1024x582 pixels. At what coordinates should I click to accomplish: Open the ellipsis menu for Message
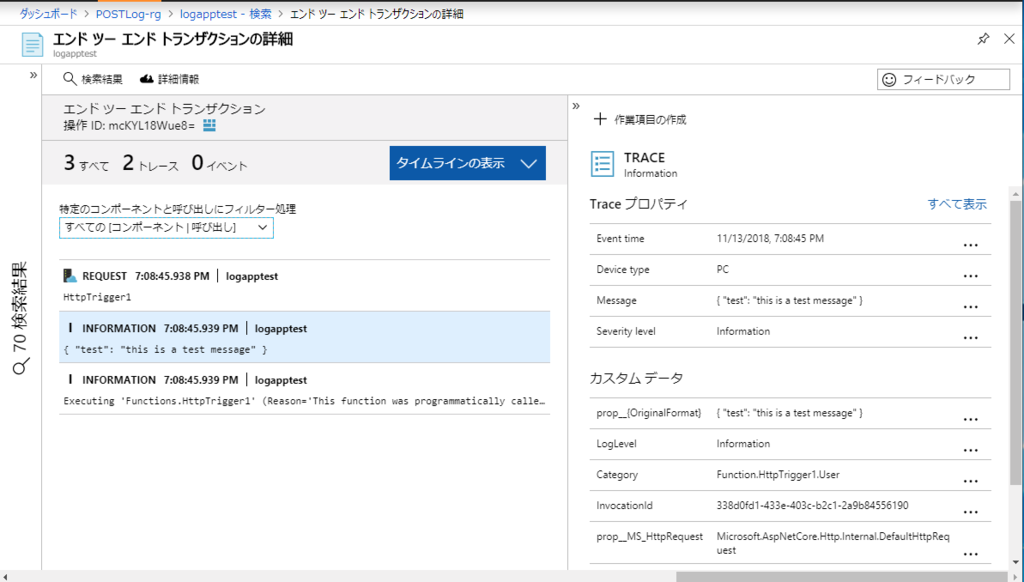pos(970,306)
